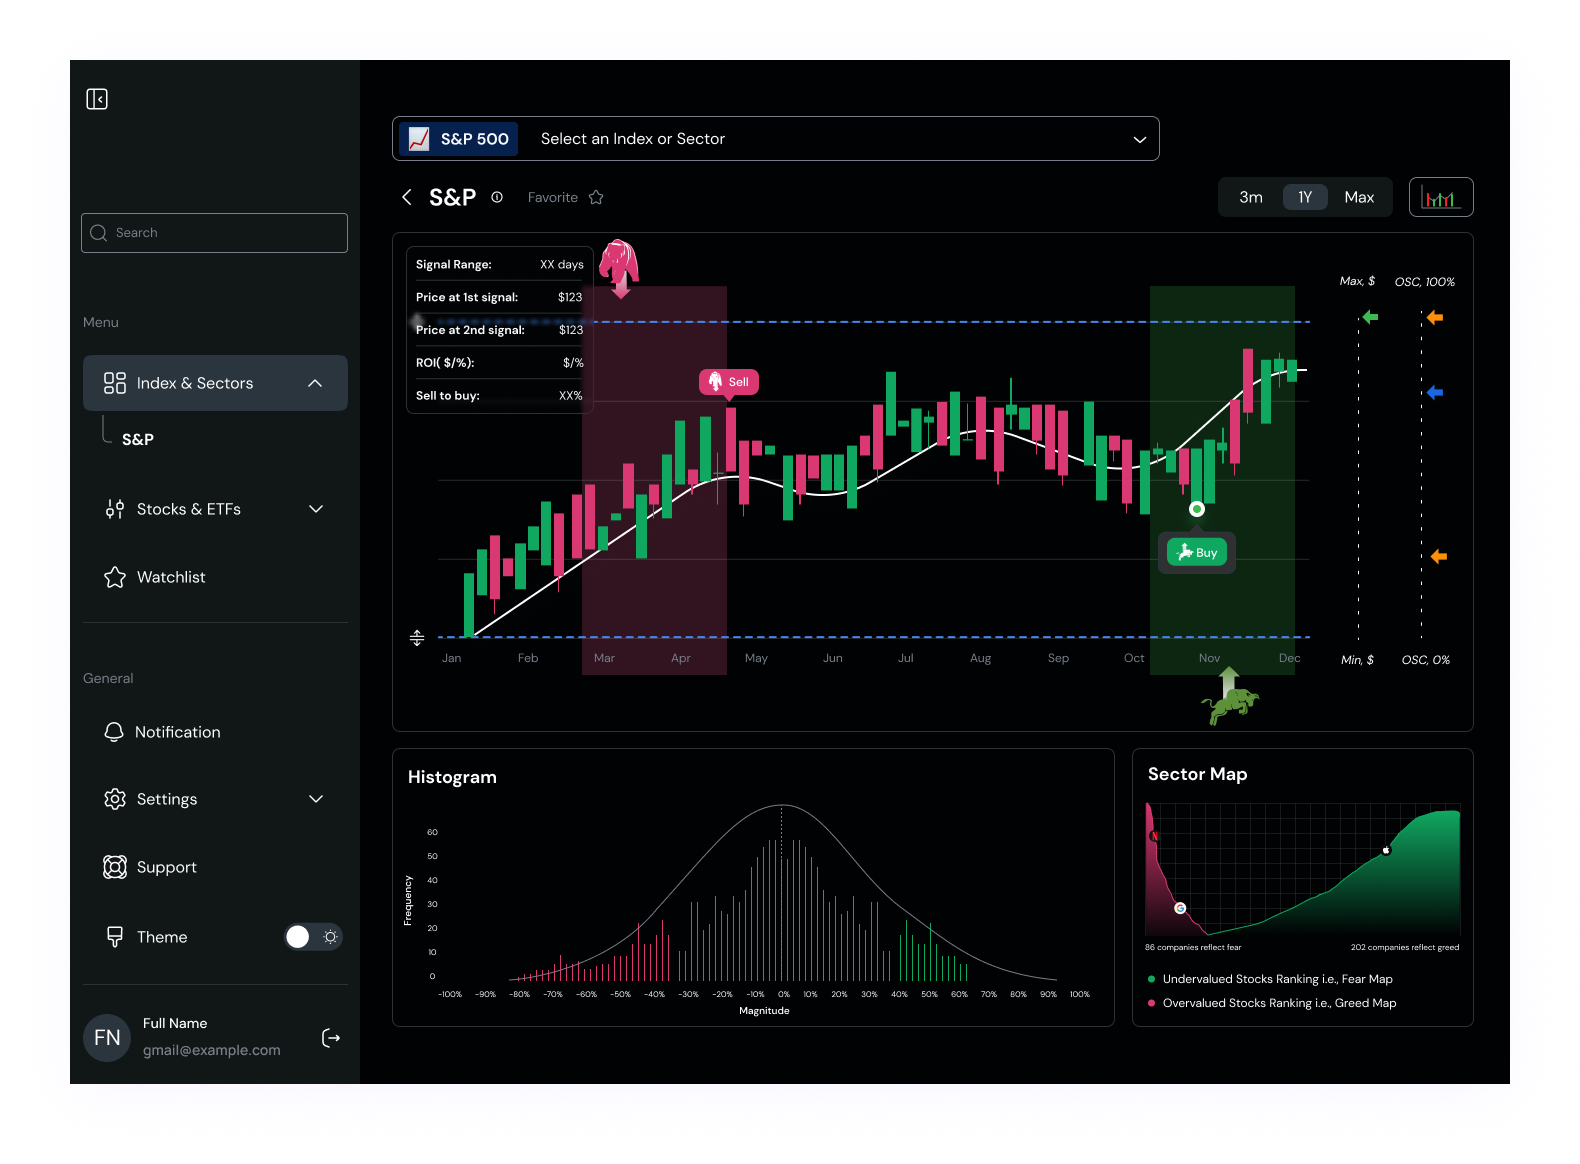Click the Watchlist star icon
The width and height of the screenshot is (1580, 1164).
(x=115, y=577)
